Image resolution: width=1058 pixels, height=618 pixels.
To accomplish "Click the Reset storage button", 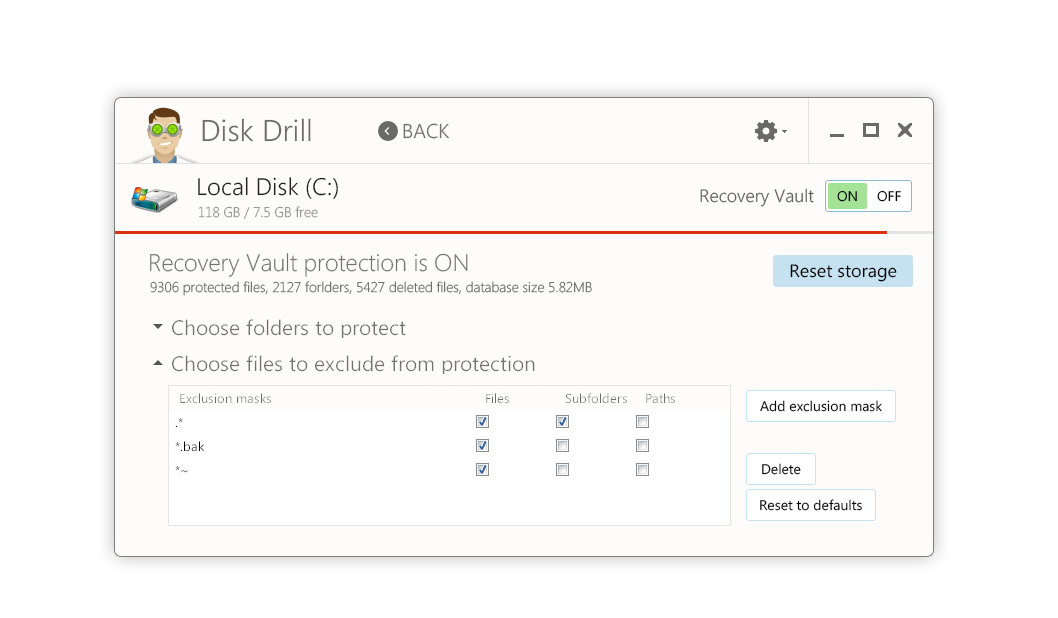I will coord(842,271).
